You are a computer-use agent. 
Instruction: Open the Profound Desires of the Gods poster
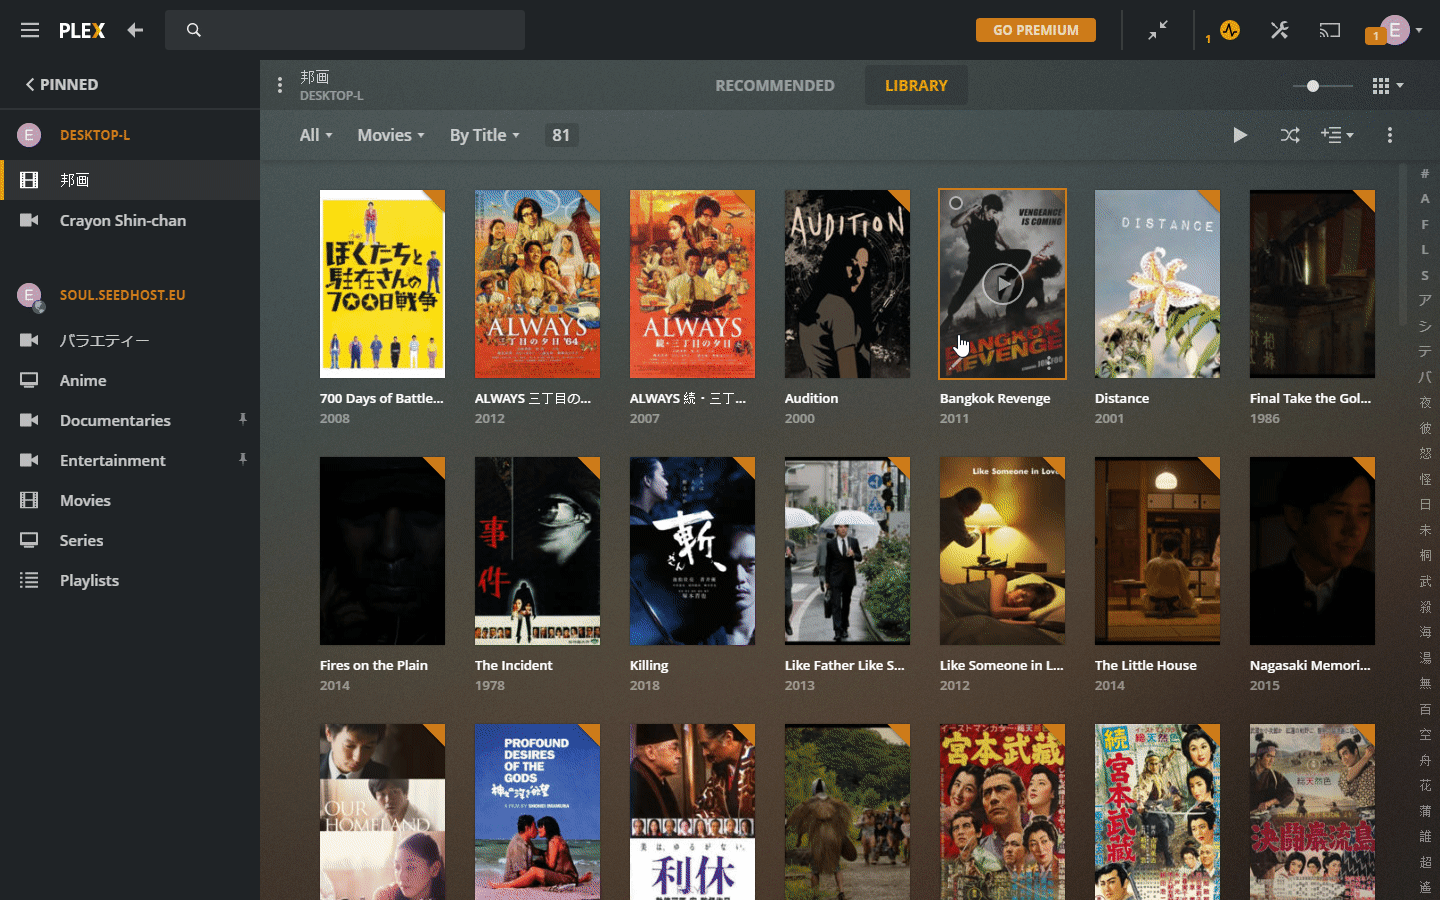click(537, 812)
